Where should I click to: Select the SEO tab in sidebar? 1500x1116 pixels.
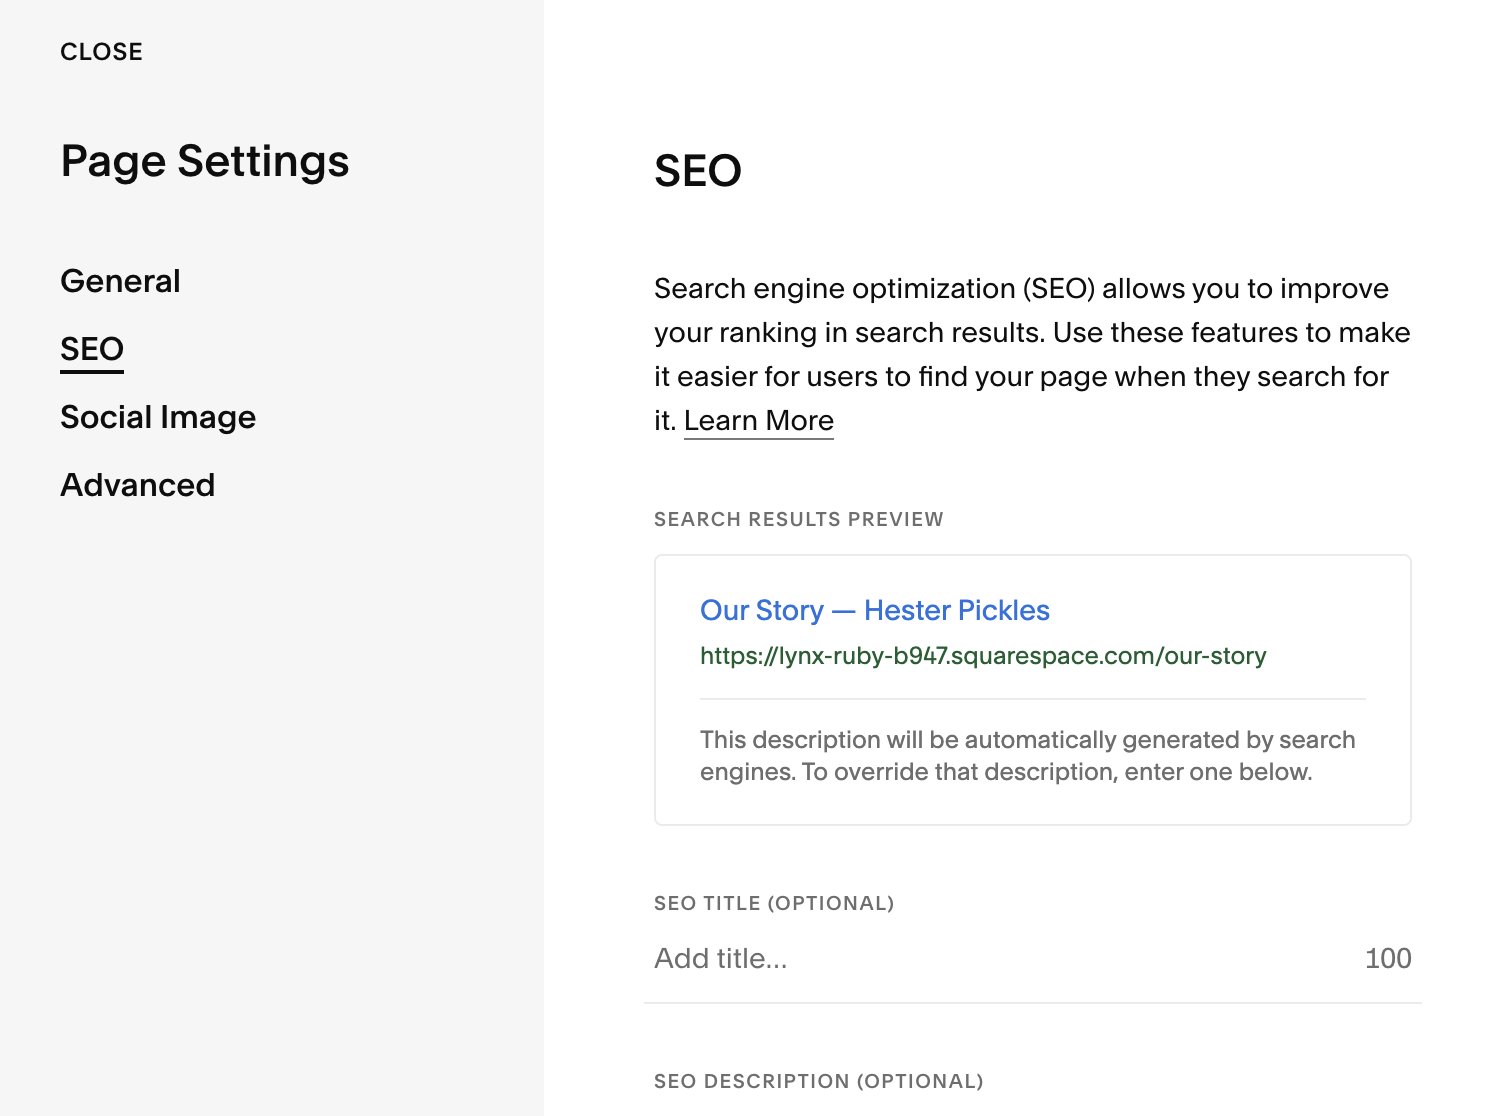pos(92,349)
